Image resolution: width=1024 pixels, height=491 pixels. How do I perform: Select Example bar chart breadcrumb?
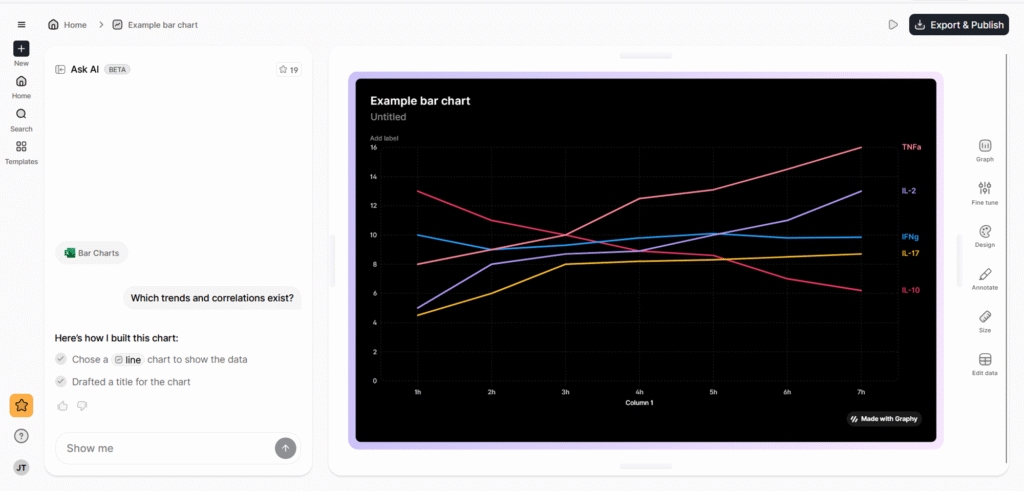tap(160, 24)
